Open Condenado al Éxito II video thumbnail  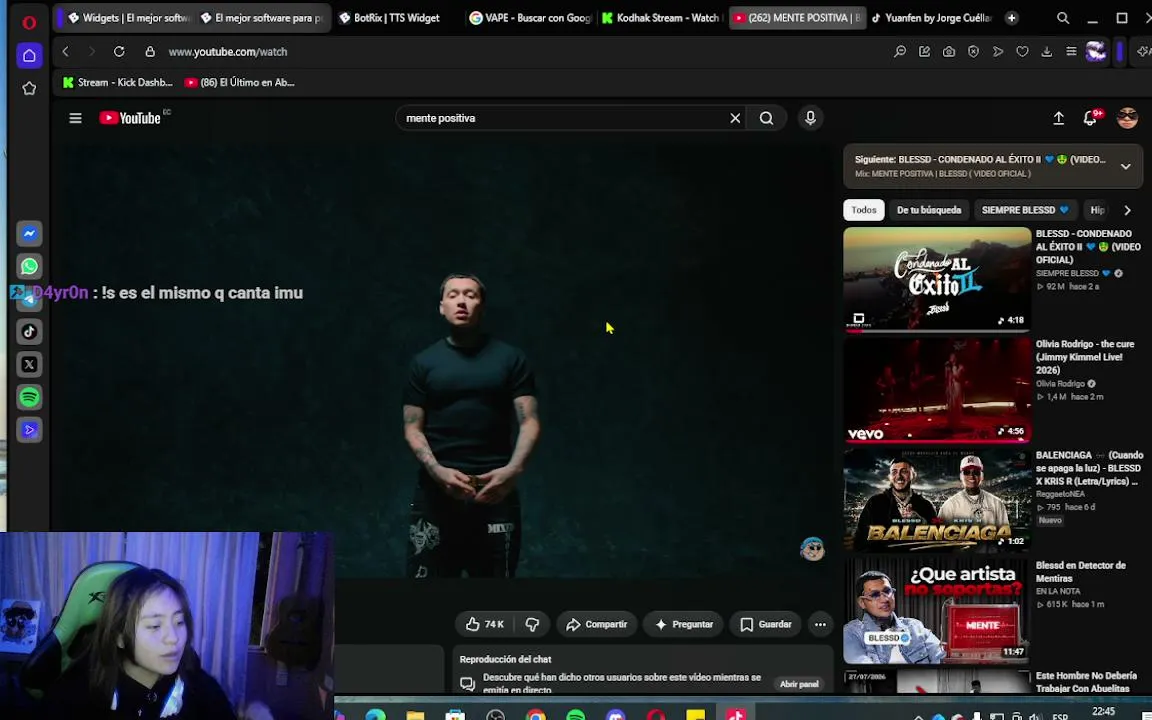[937, 278]
